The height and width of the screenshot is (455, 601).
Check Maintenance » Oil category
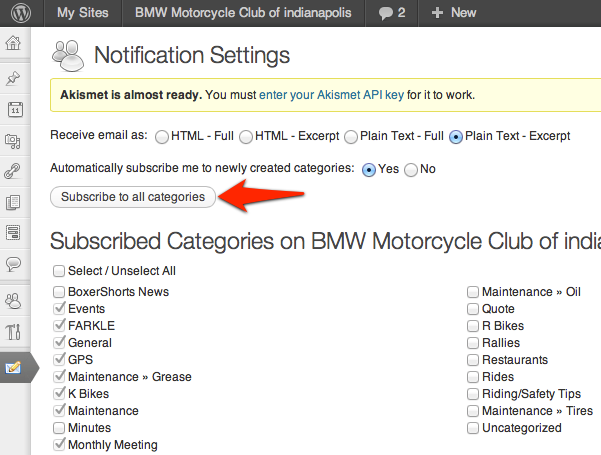[x=473, y=292]
